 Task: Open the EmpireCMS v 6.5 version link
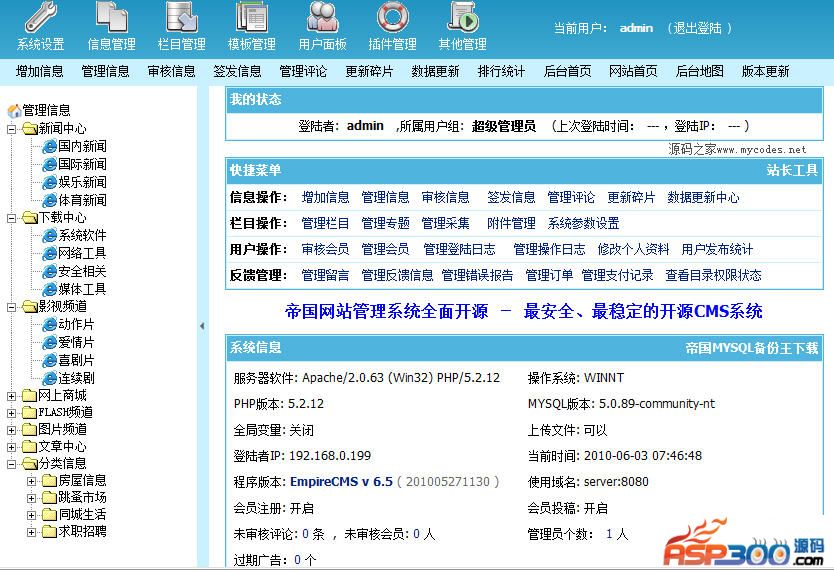point(341,482)
